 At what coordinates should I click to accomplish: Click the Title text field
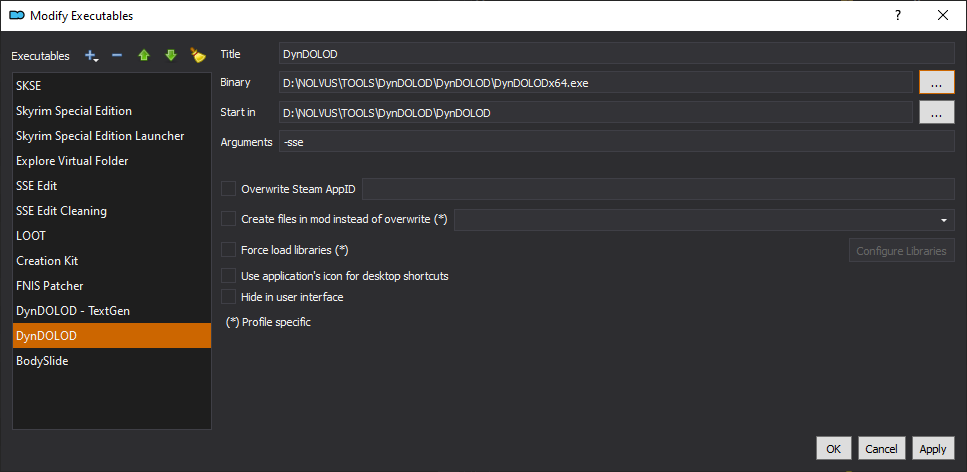[x=617, y=54]
